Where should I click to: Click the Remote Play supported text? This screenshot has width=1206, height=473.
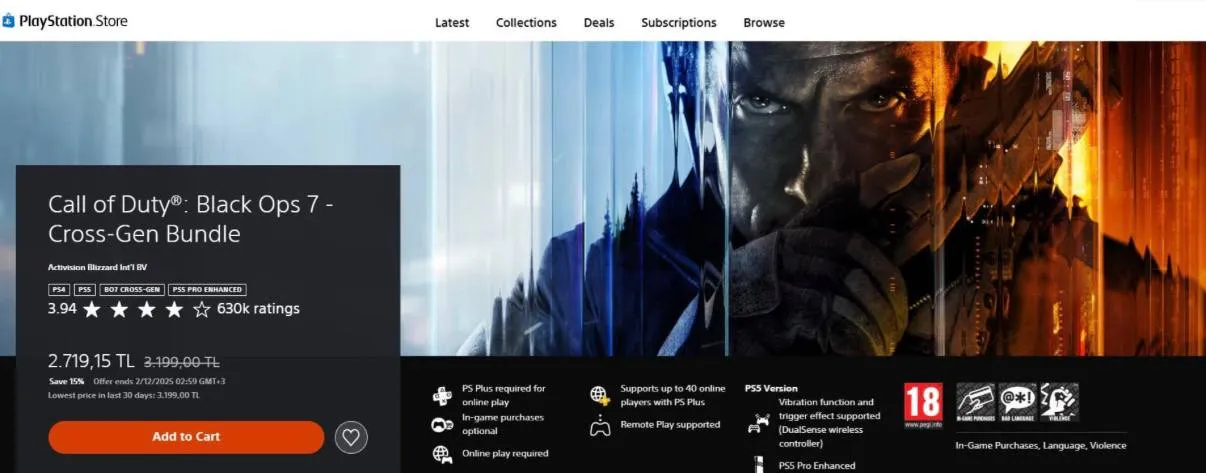click(x=670, y=424)
